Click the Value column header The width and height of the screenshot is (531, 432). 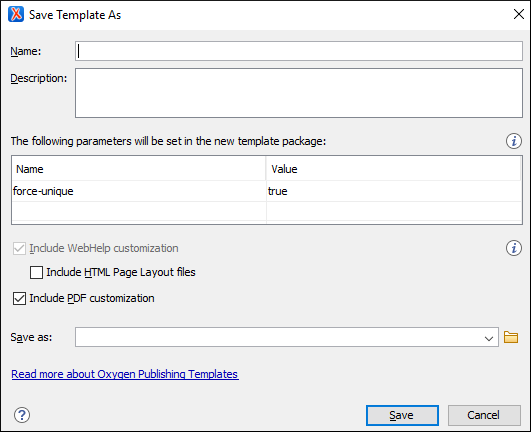393,169
